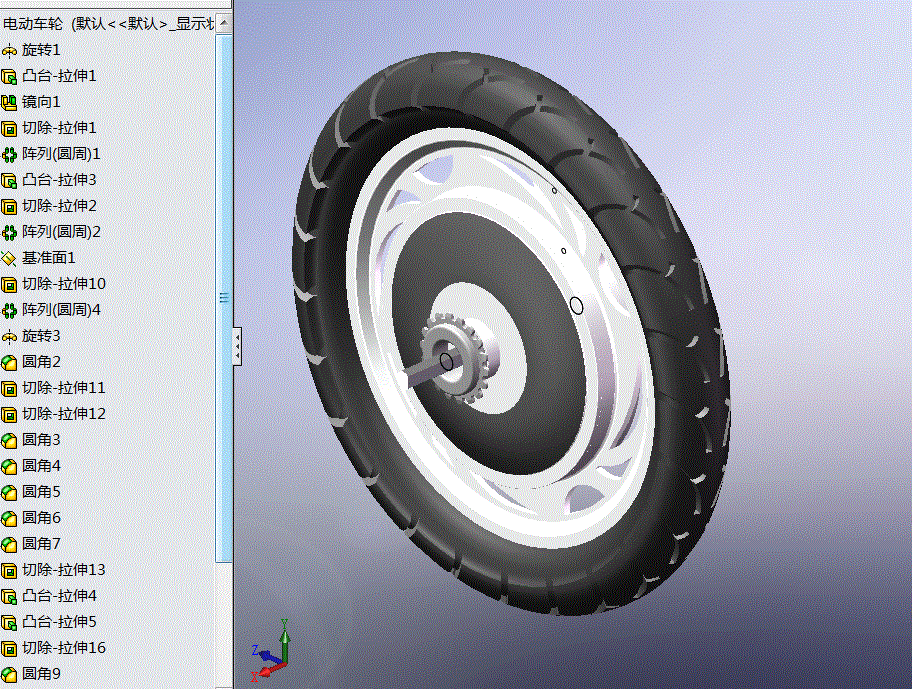Select feature text 旋转3
This screenshot has height=689, width=912.
click(x=41, y=336)
